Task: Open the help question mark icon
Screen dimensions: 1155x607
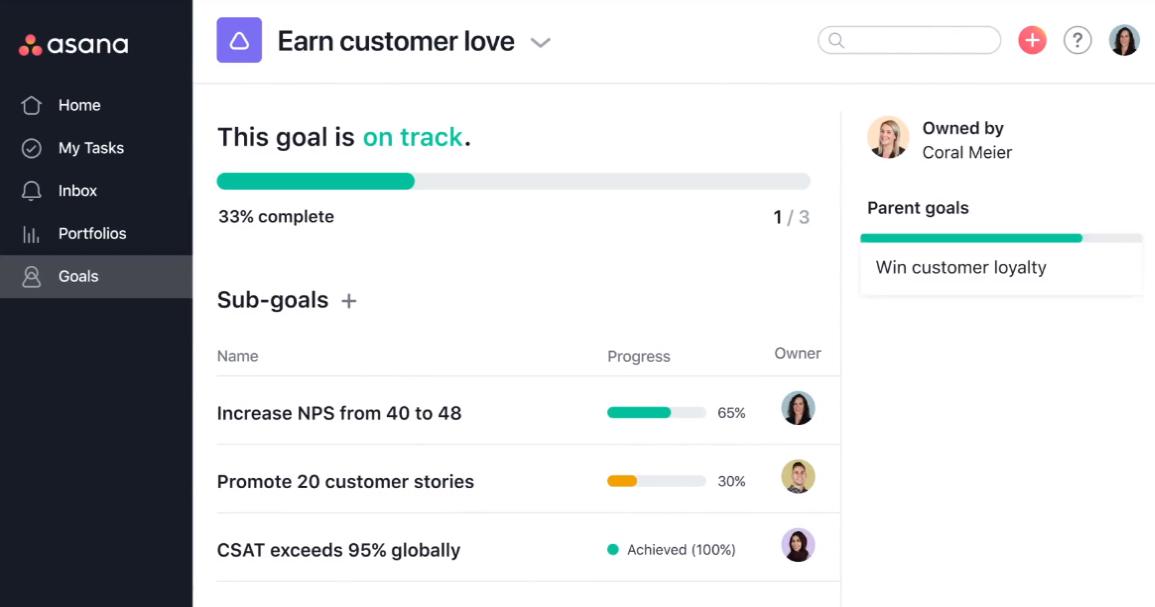Action: pyautogui.click(x=1077, y=40)
